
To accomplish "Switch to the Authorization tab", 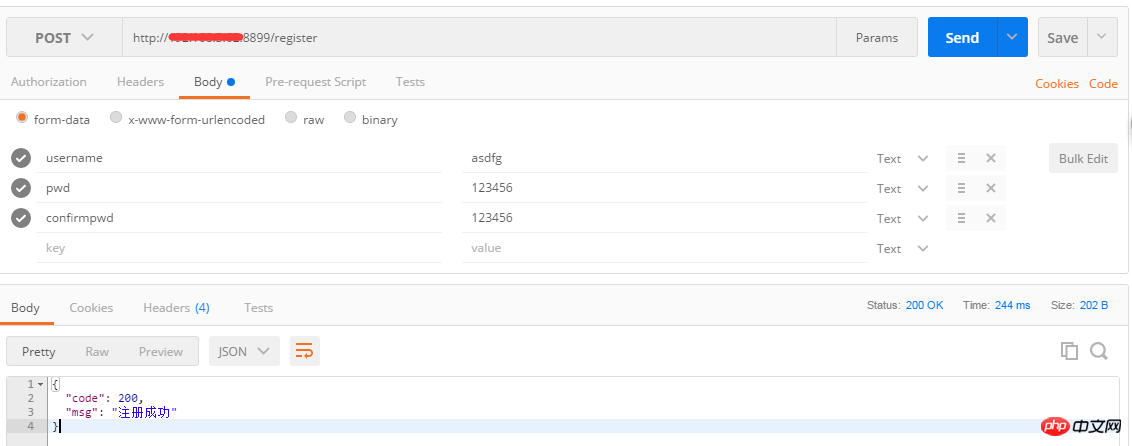I will [48, 82].
